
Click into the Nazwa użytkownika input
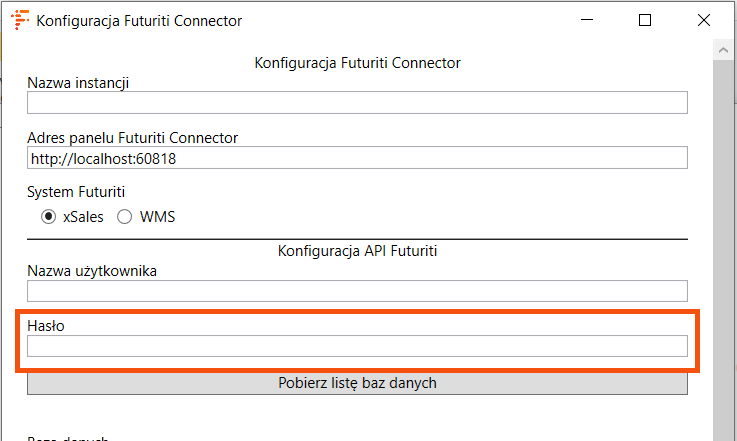(x=357, y=291)
